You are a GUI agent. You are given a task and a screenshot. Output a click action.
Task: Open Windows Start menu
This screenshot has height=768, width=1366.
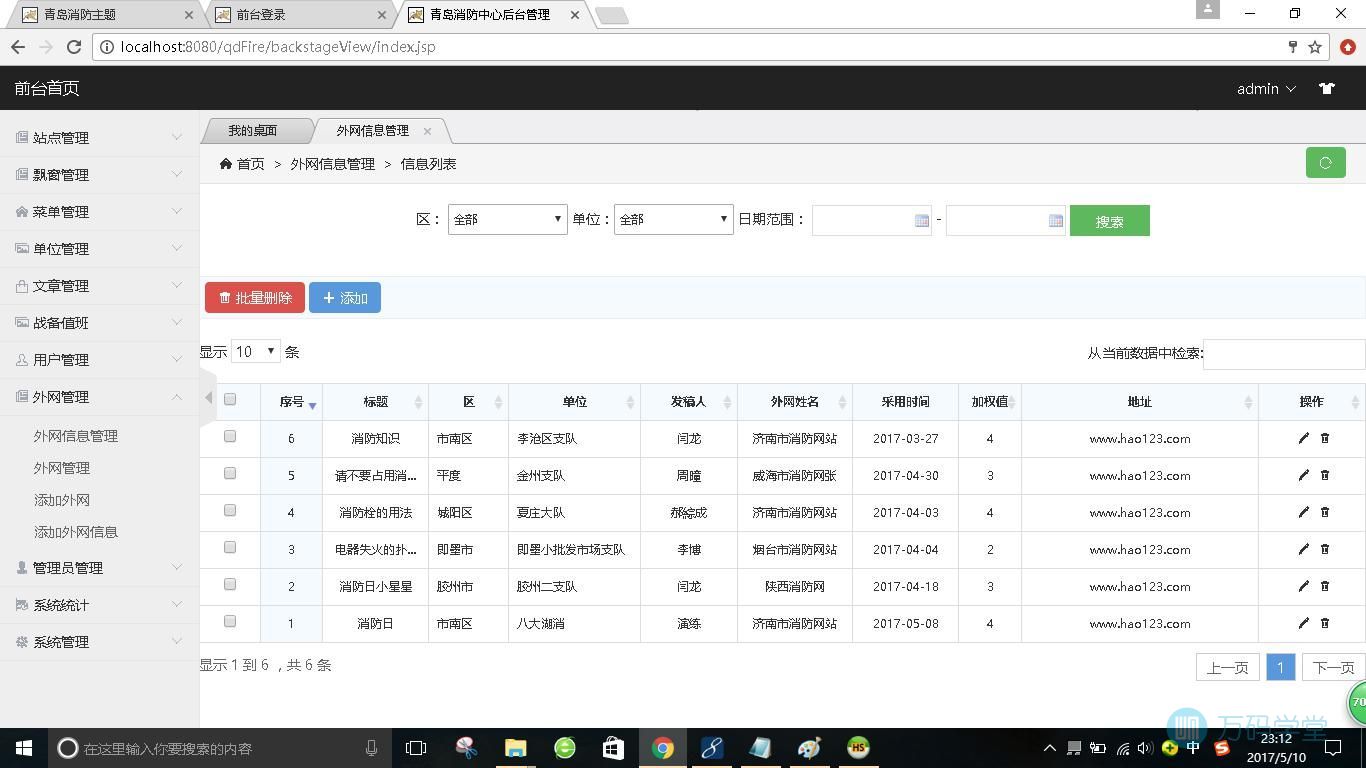24,748
